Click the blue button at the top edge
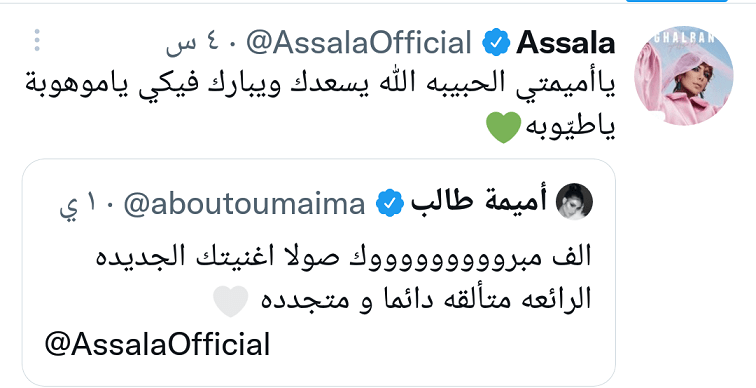Image resolution: width=756 pixels, height=388 pixels. click(676, 1)
